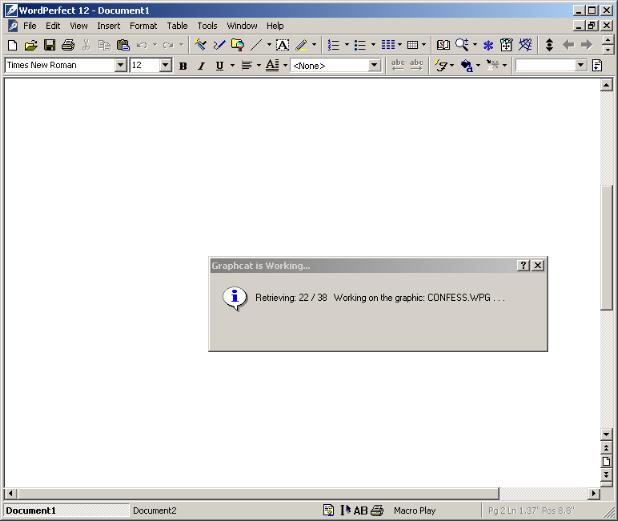Open the File menu
618x521 pixels.
tap(30, 26)
